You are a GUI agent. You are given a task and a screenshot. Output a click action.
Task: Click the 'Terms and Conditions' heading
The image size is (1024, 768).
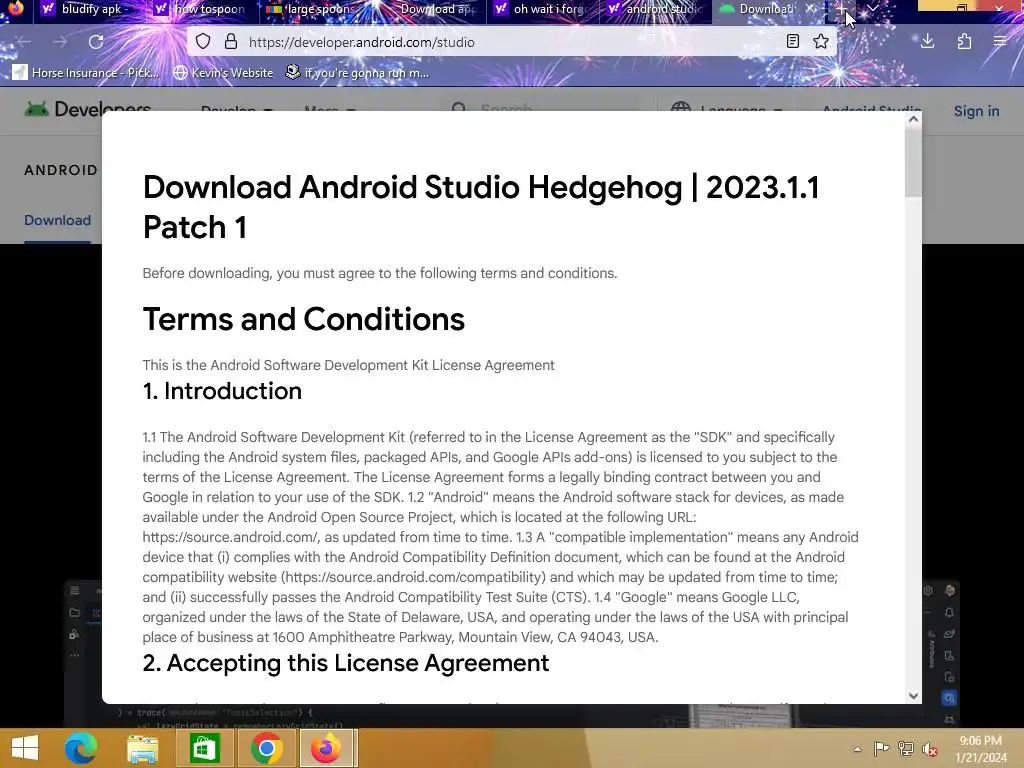click(304, 319)
